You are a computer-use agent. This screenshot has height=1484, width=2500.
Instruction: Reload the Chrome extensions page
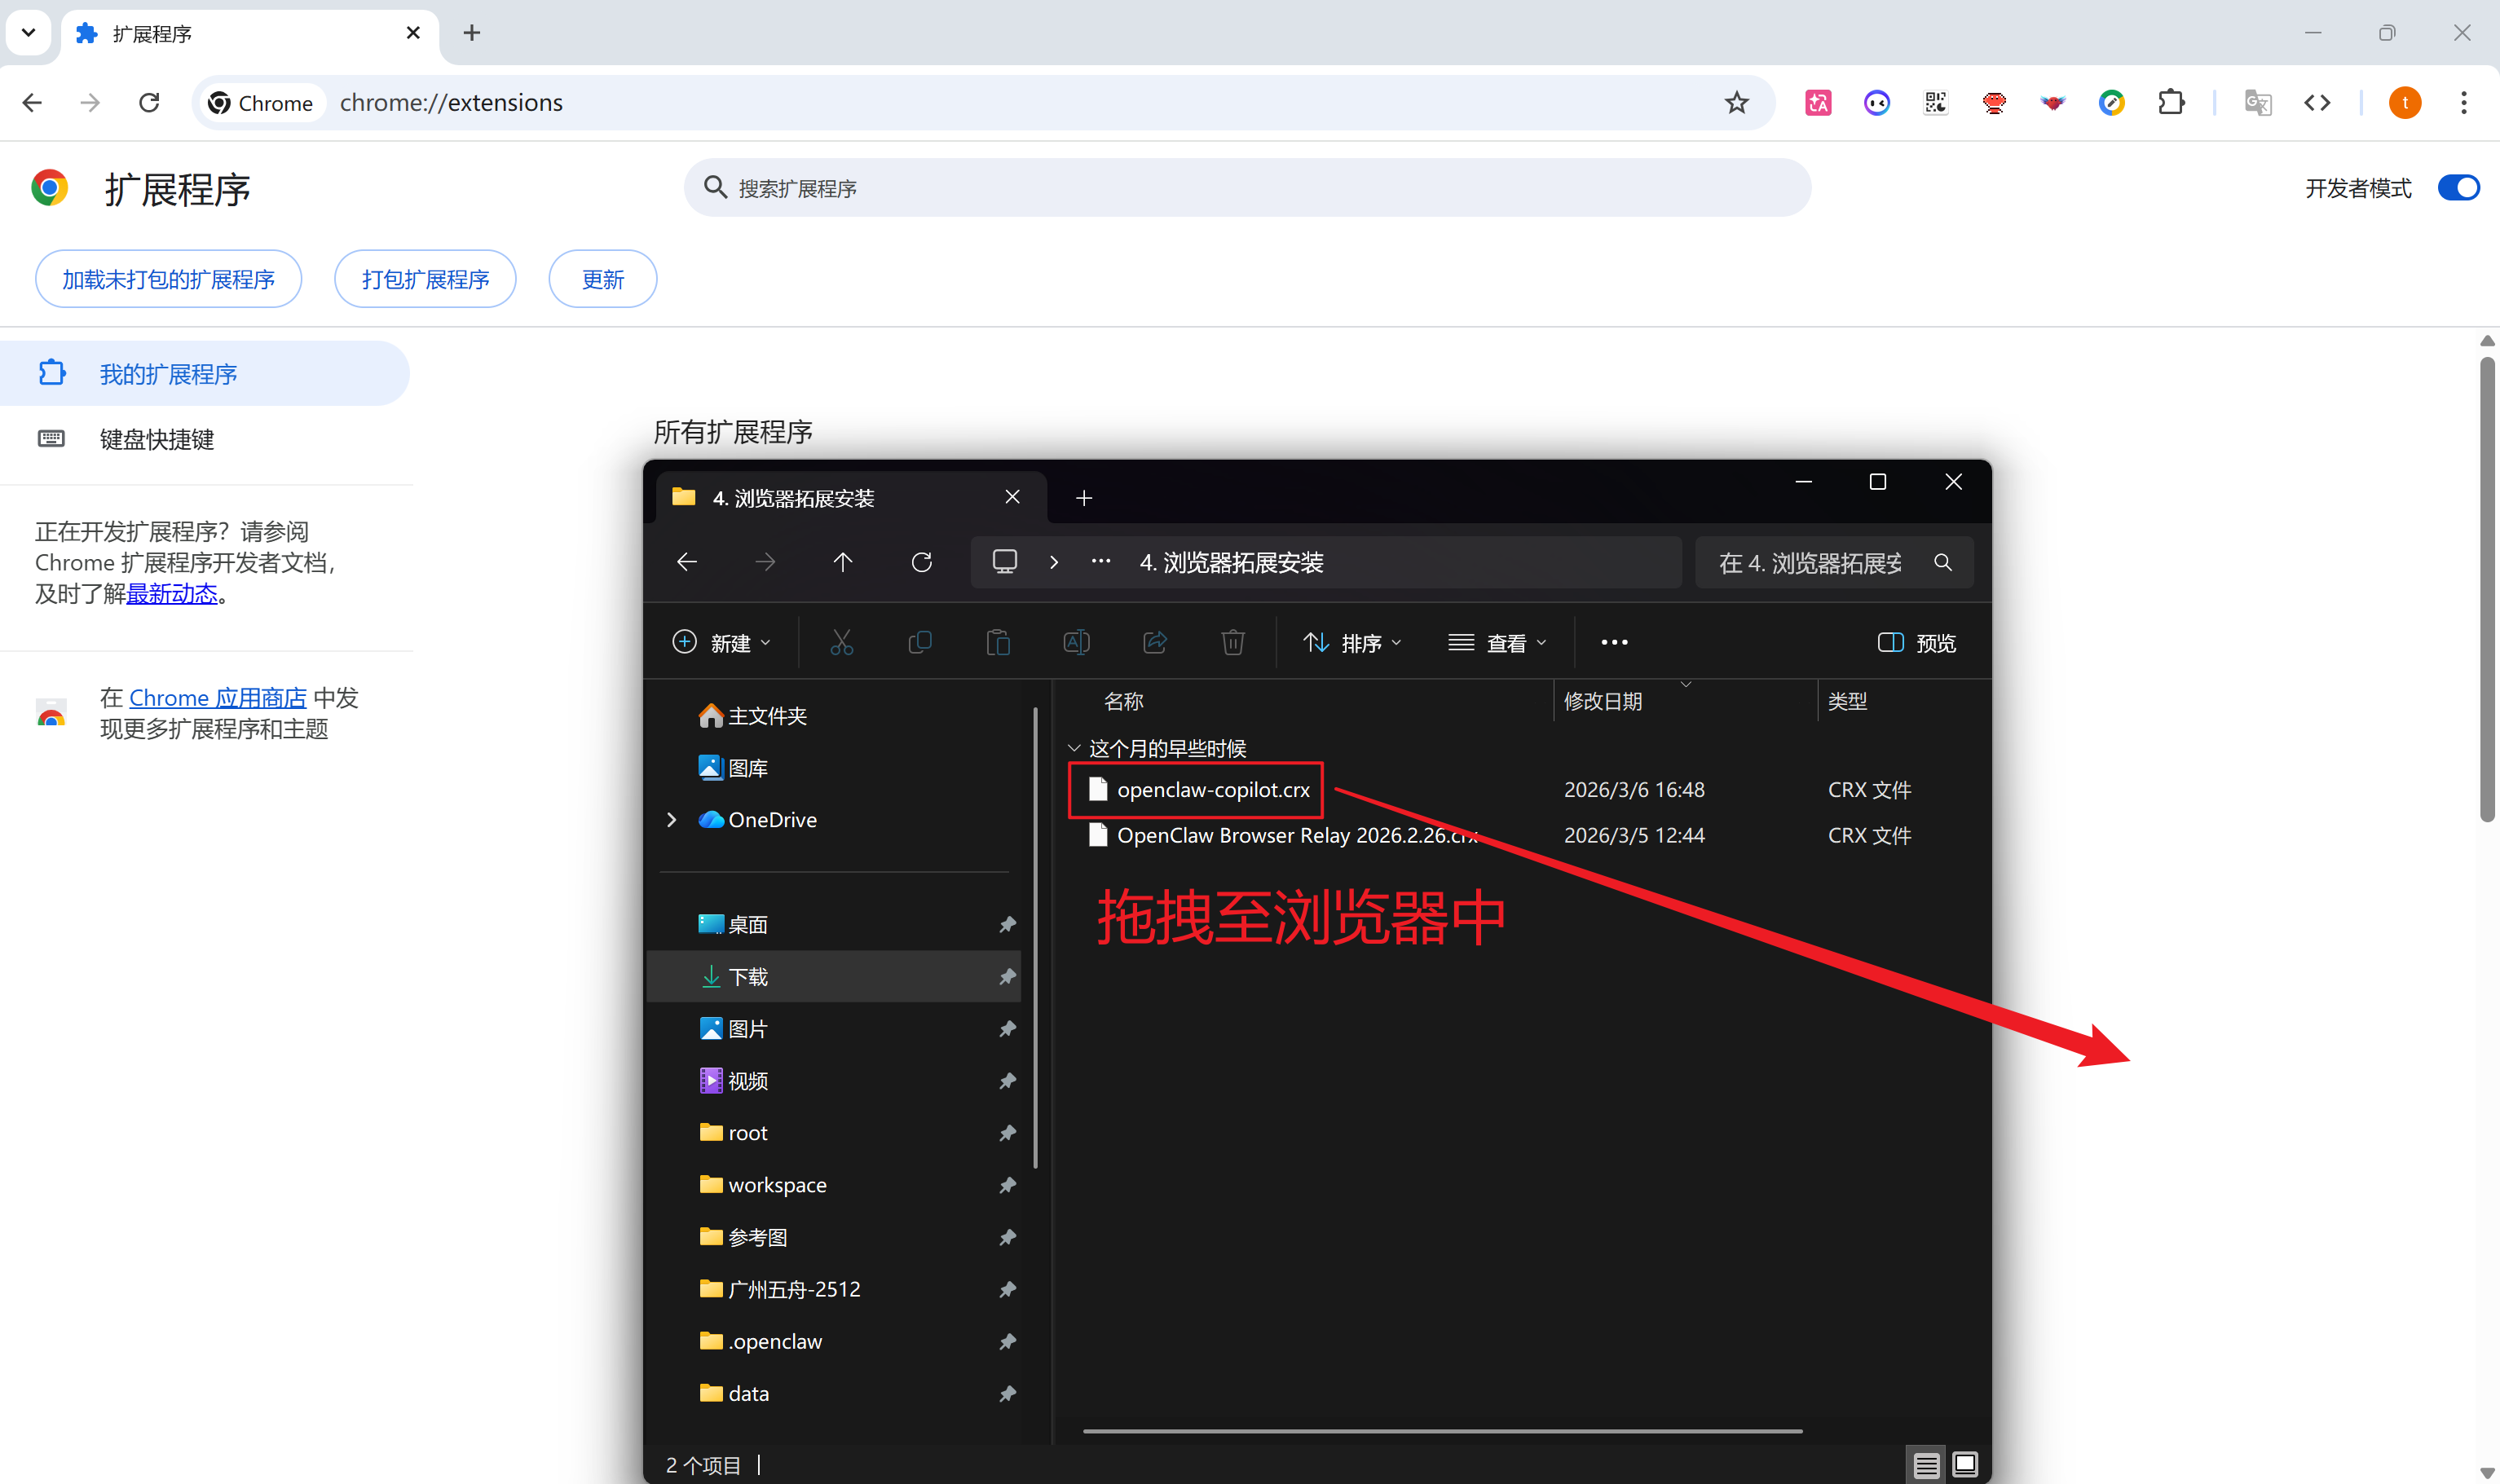coord(149,103)
